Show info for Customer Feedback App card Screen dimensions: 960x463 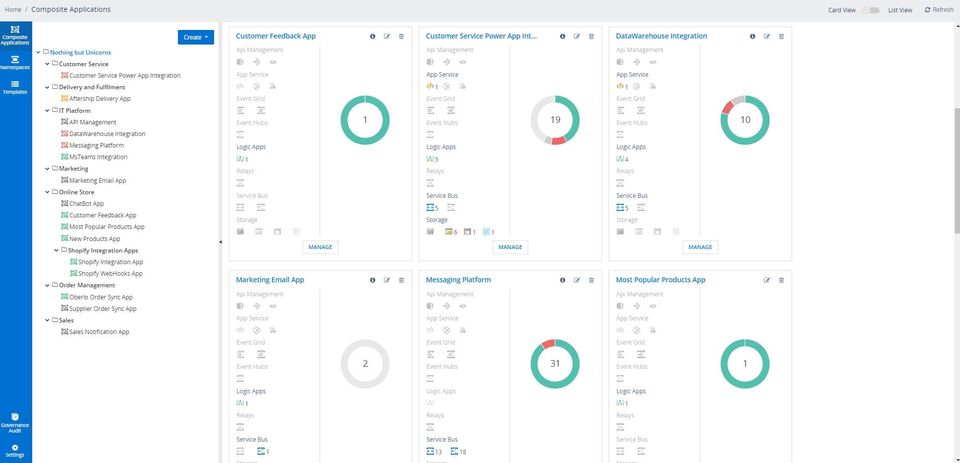[x=372, y=37]
